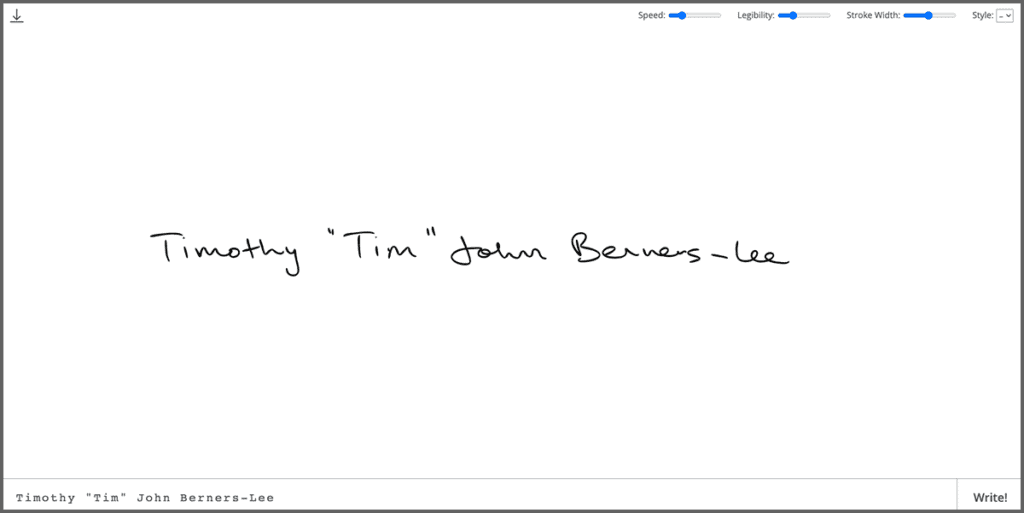Screen dimensions: 1024x513
Task: Click the handwritten "Tim" in quotes
Action: [384, 248]
